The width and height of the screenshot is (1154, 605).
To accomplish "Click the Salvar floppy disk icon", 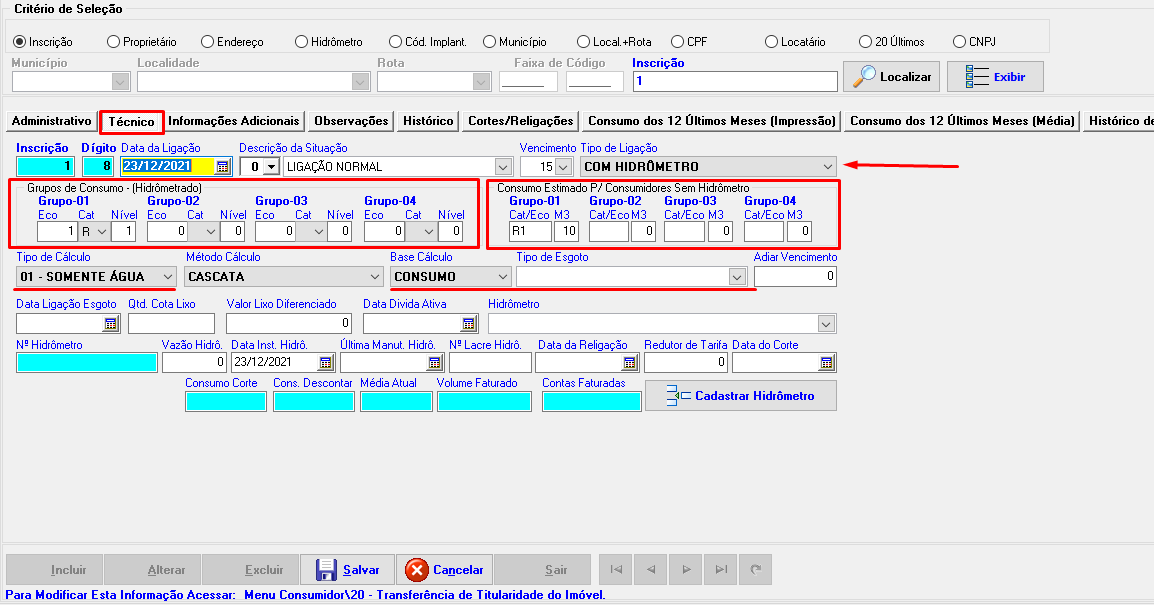I will pos(326,570).
